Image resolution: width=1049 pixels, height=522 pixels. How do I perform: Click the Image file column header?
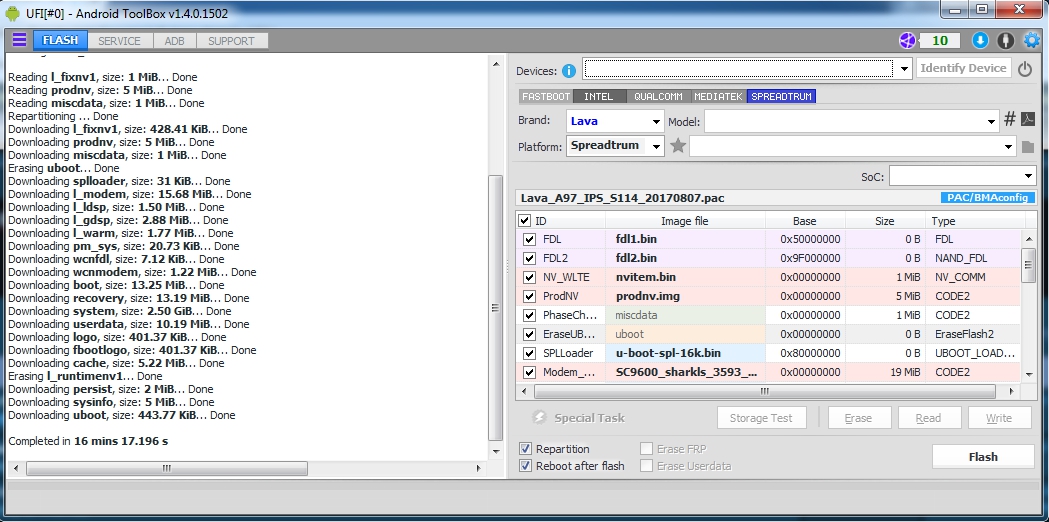coord(684,221)
